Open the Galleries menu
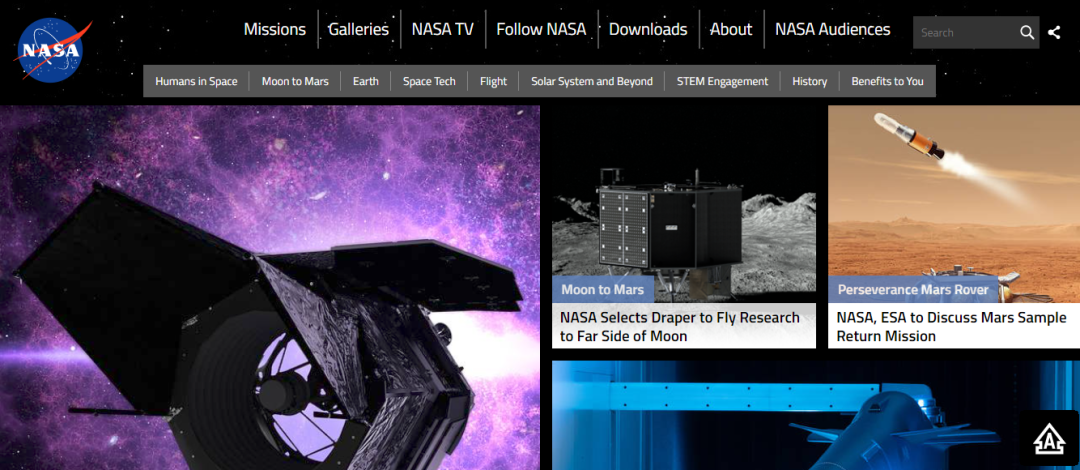Screen dimensions: 1080x470 pos(358,30)
